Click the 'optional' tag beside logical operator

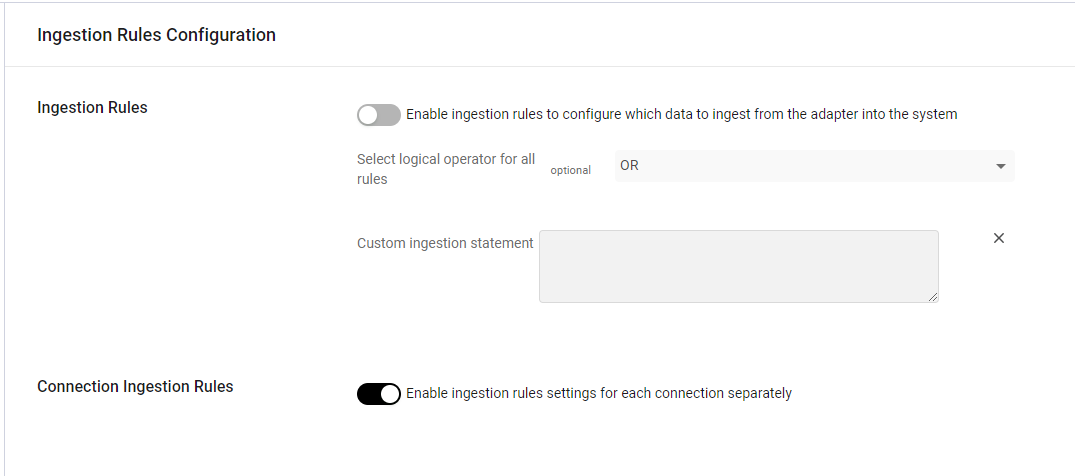pos(570,170)
